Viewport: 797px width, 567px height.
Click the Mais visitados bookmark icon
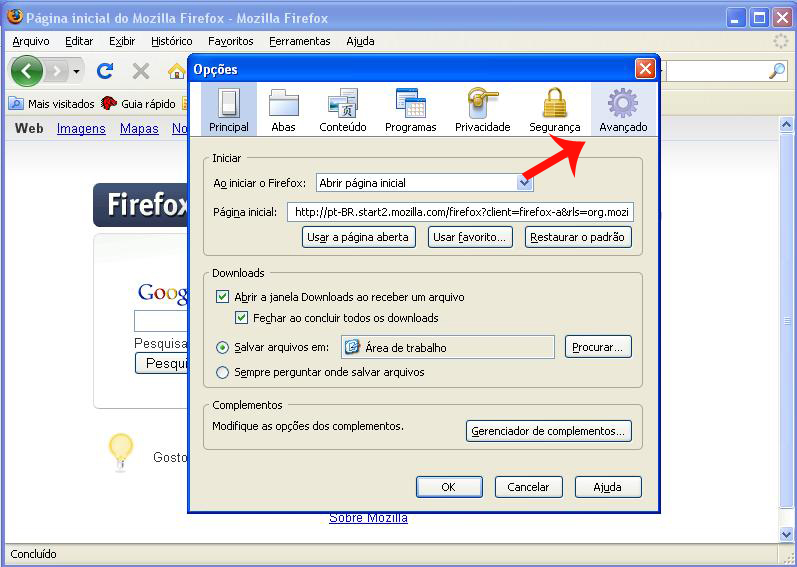click(16, 104)
